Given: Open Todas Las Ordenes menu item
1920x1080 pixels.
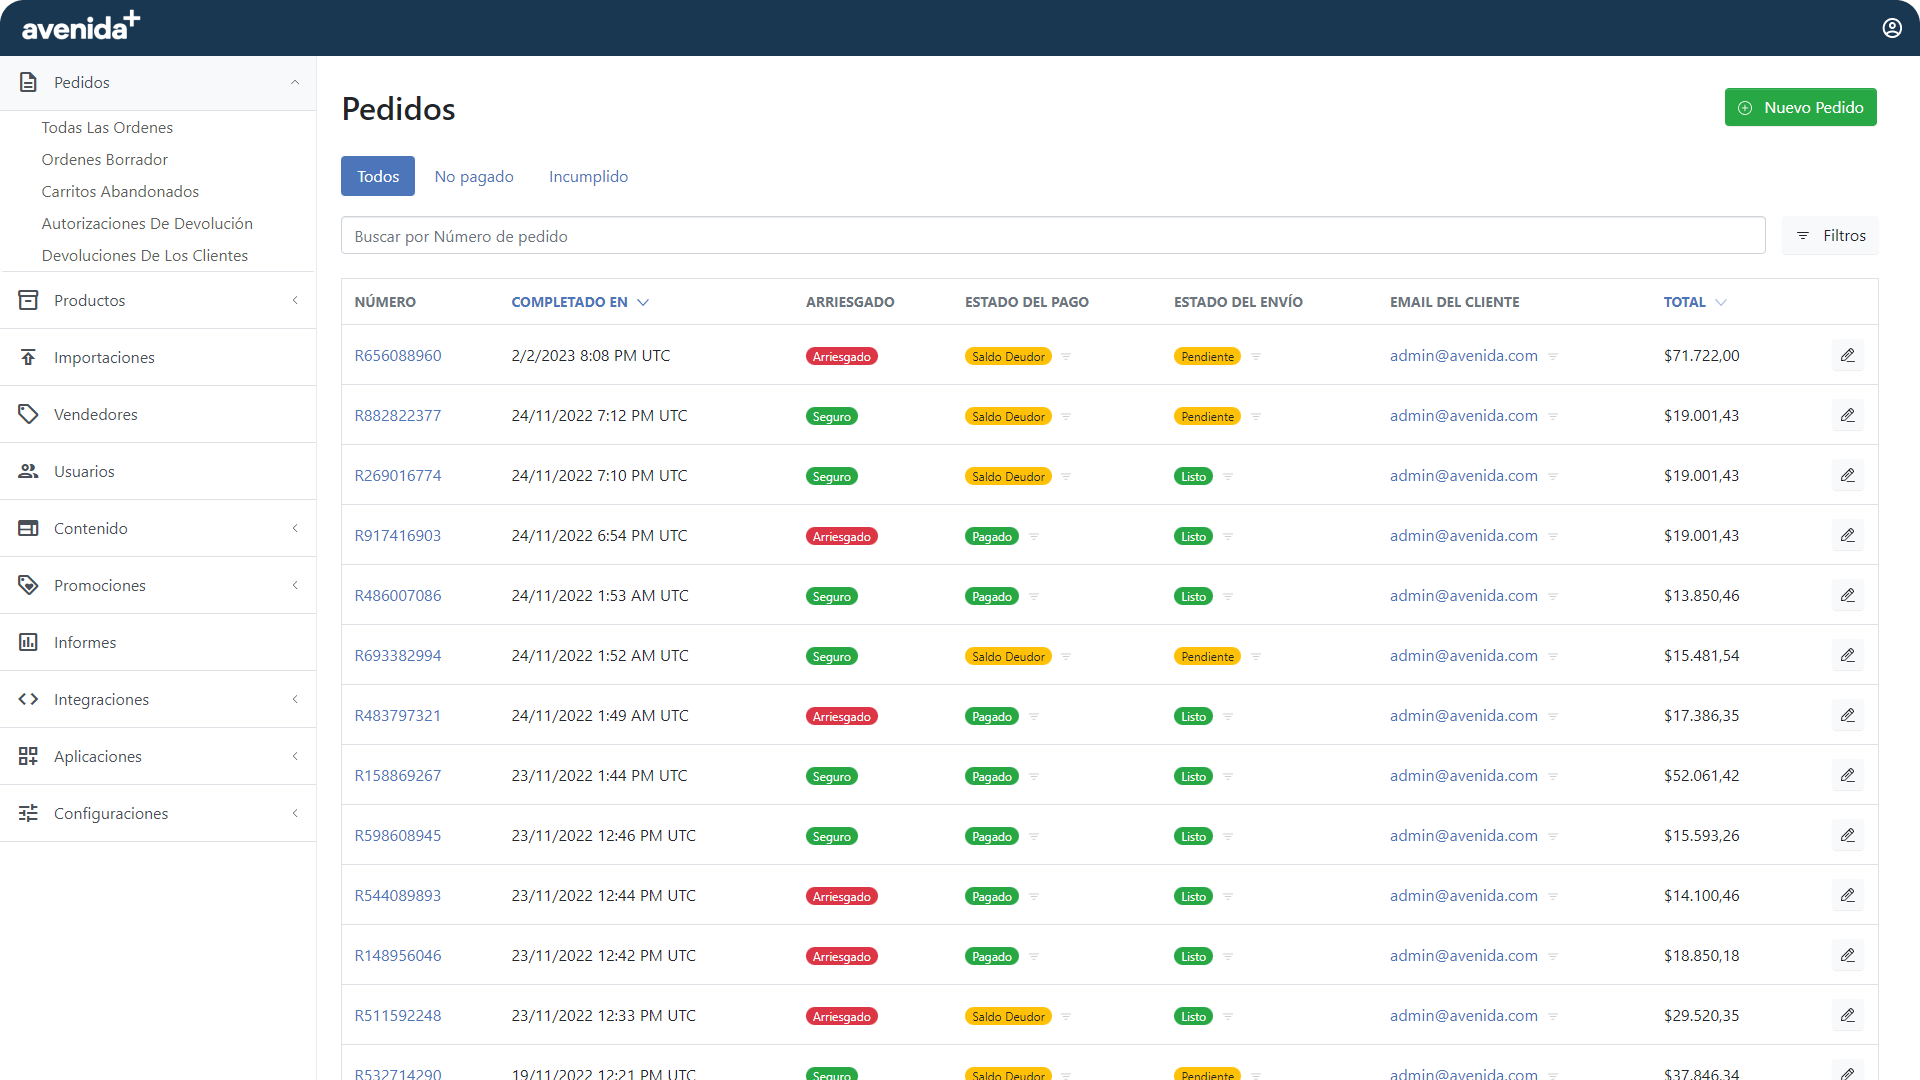Looking at the screenshot, I should click(x=107, y=127).
